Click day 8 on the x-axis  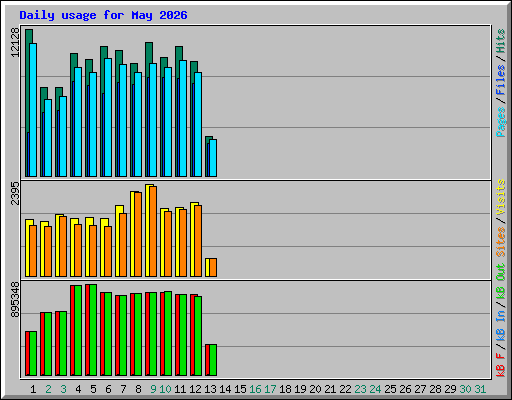138,389
